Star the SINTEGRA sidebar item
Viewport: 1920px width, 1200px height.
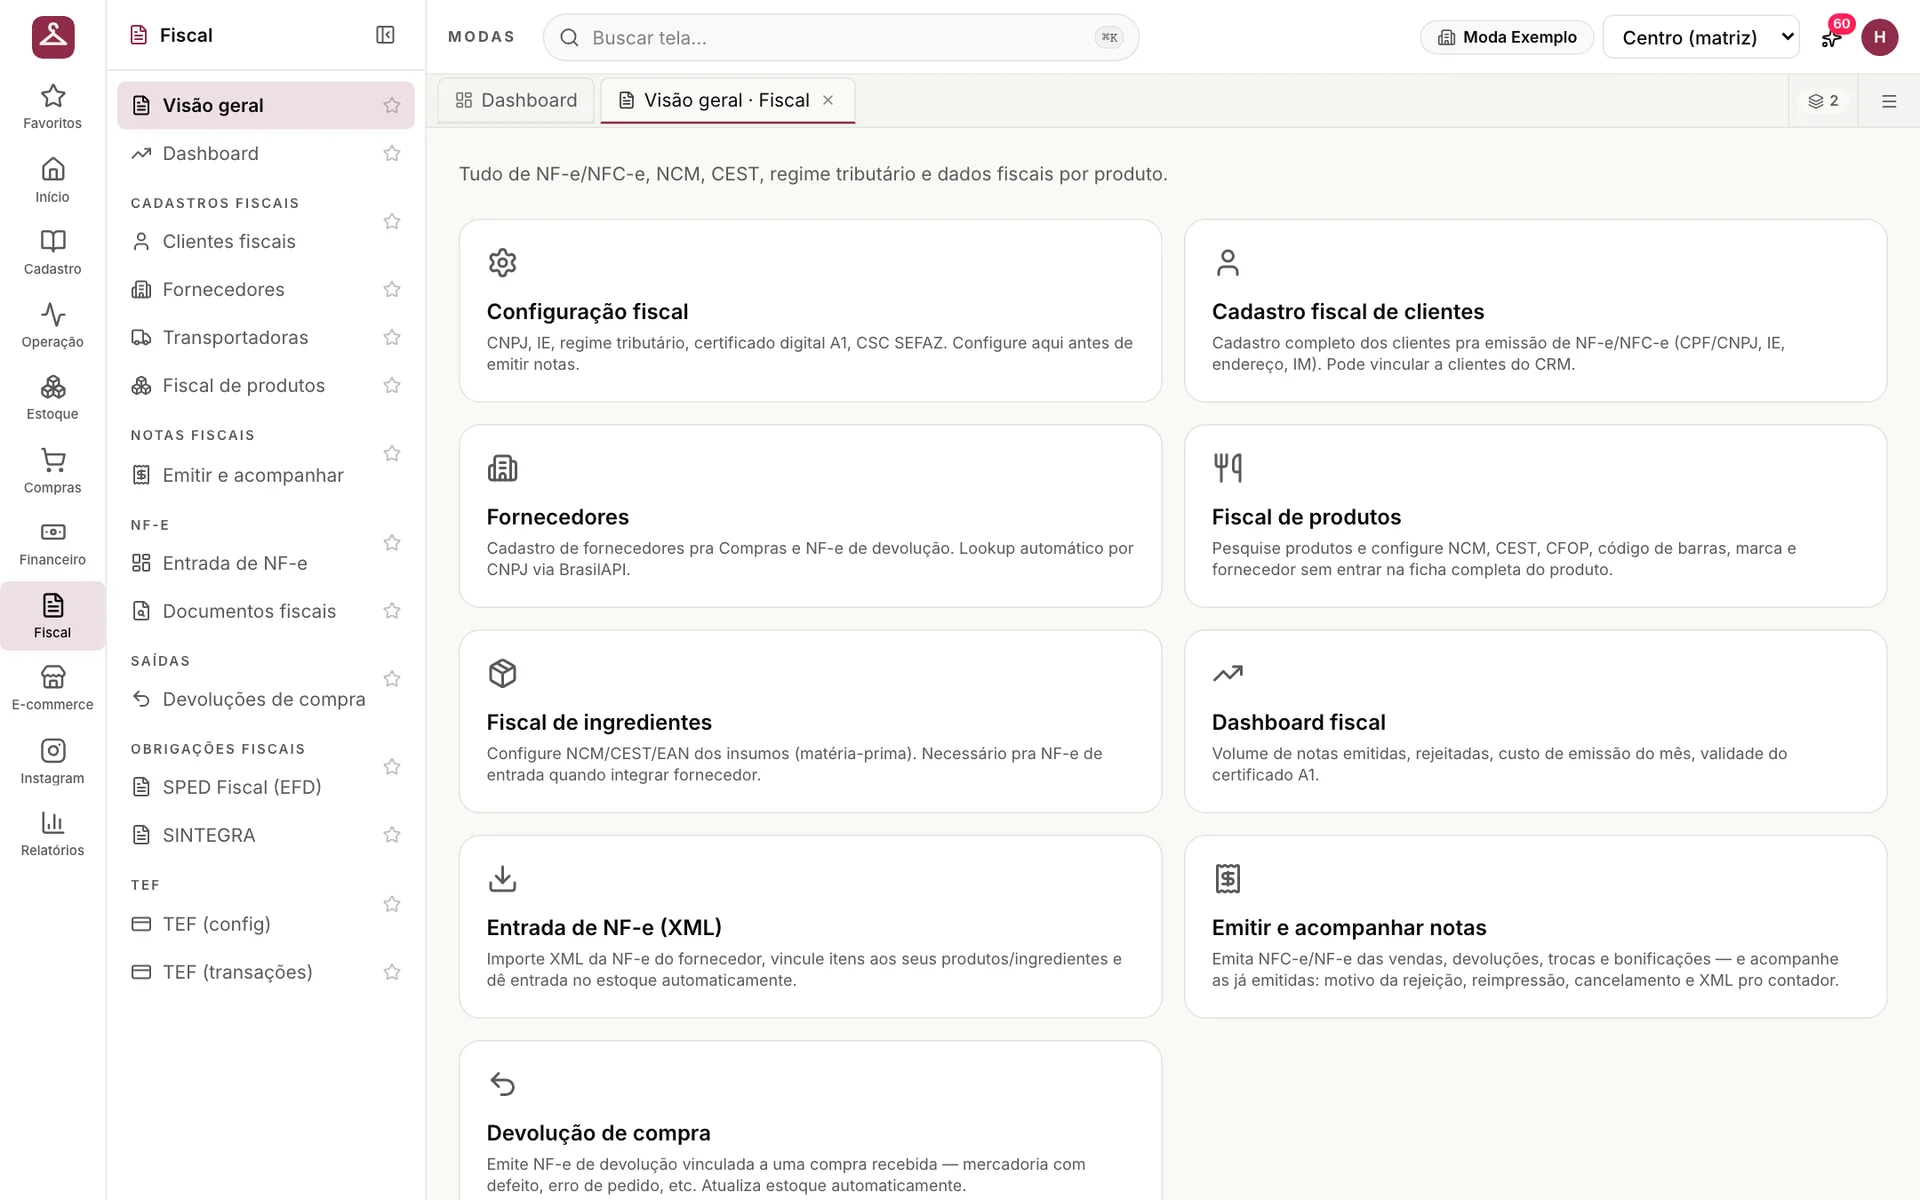[392, 835]
